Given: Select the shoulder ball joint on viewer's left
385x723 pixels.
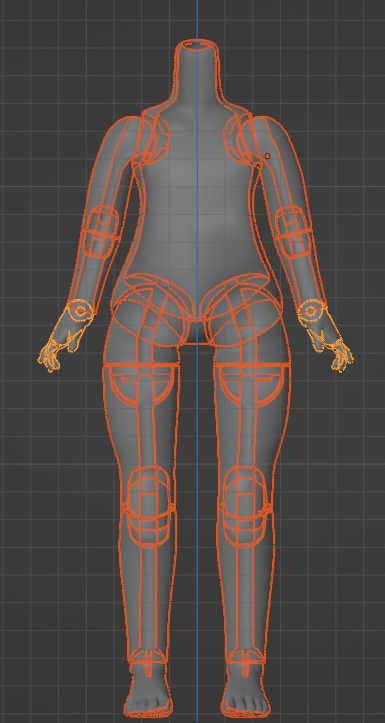Looking at the screenshot, I should click(151, 137).
